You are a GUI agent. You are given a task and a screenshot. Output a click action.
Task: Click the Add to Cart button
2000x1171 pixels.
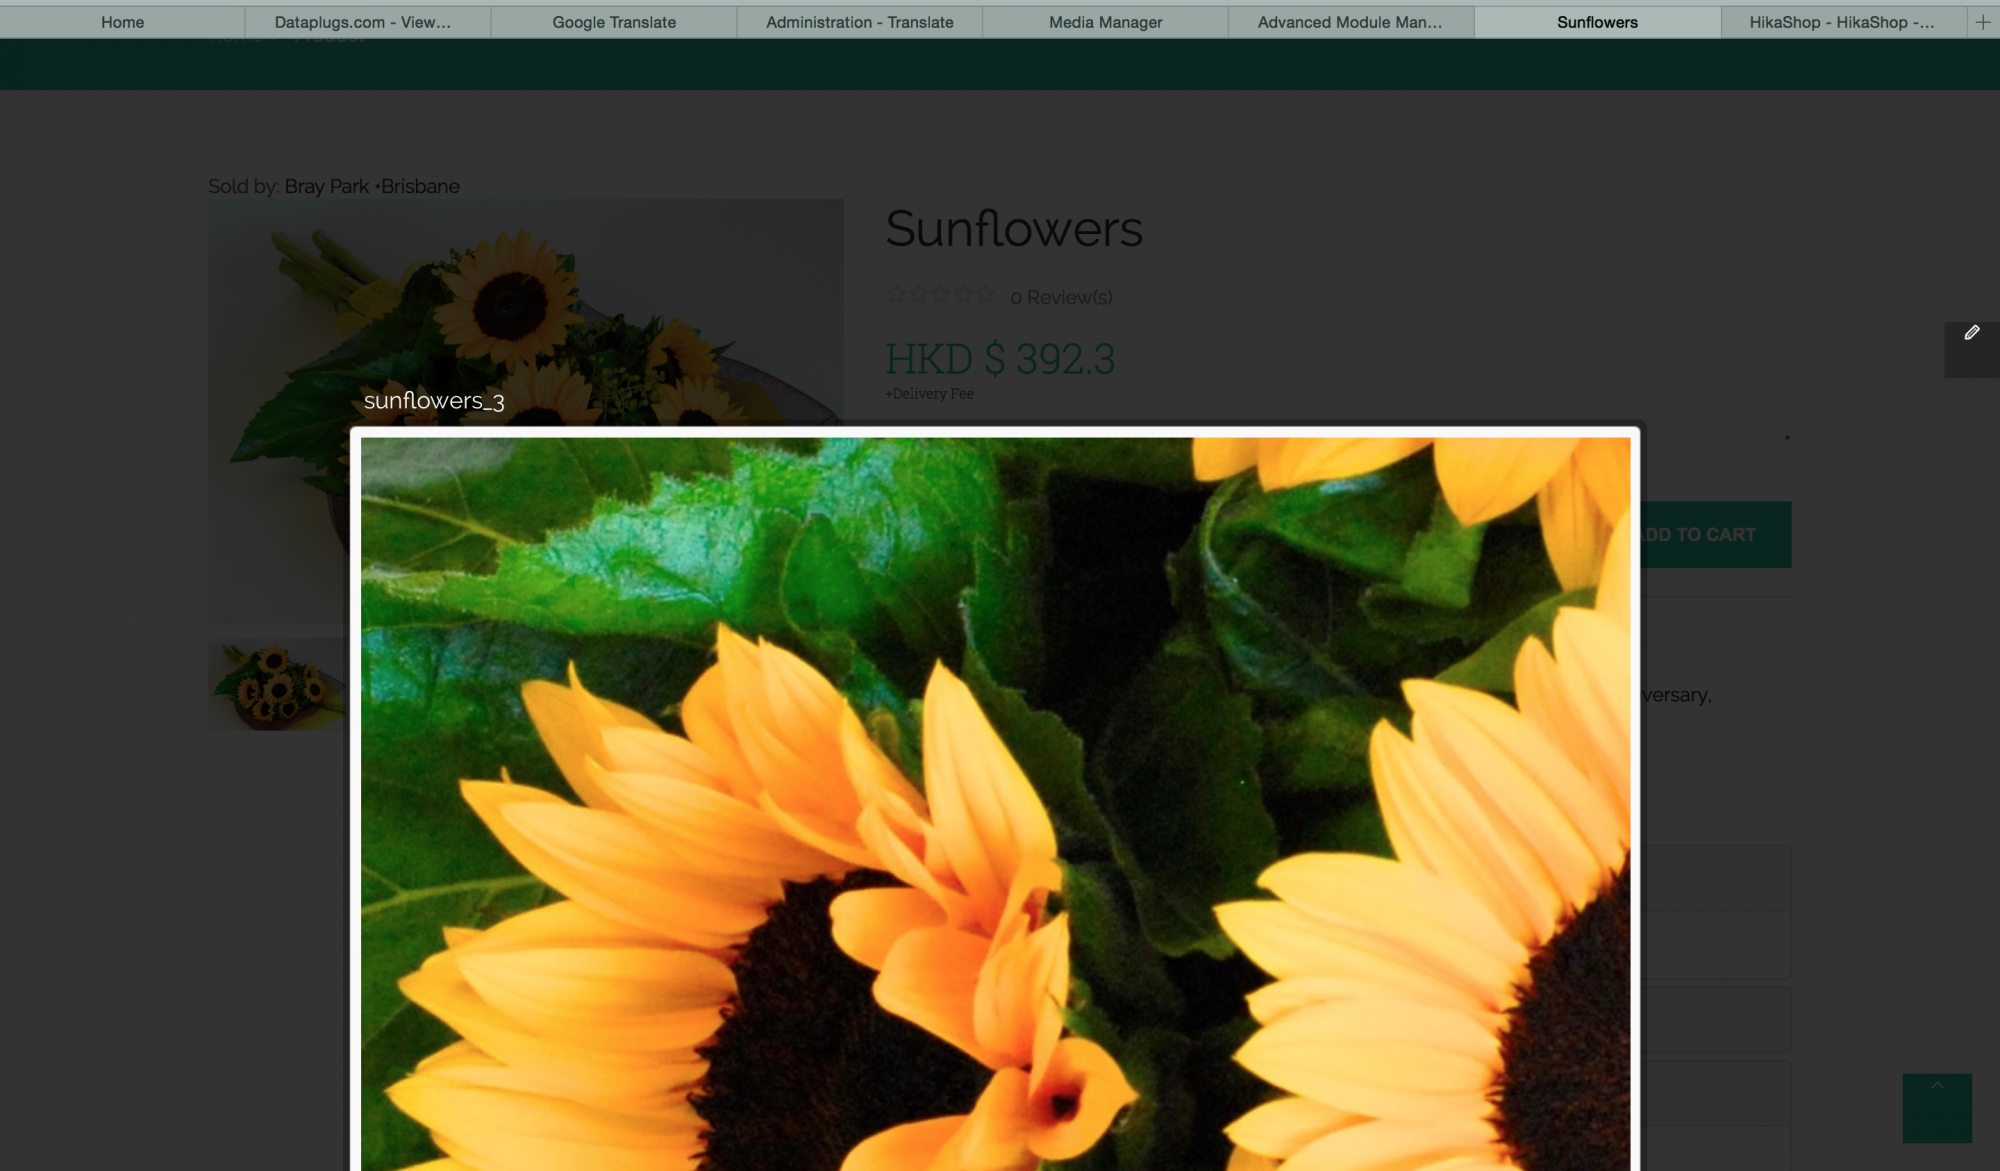pyautogui.click(x=1714, y=535)
